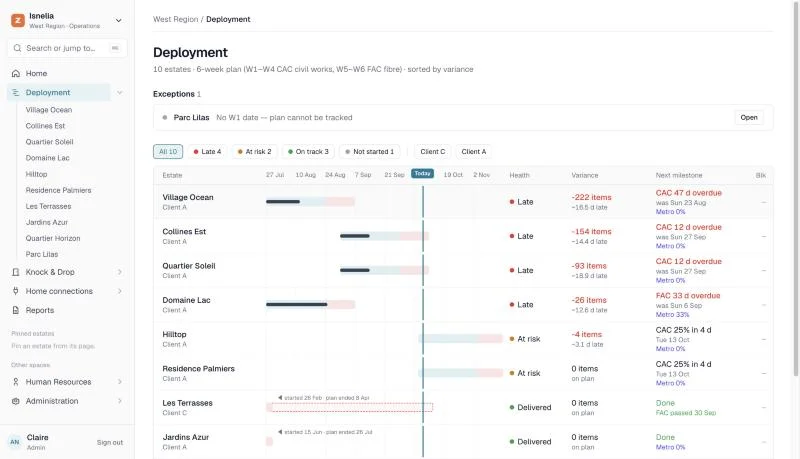Click the started-arrow icon on Jardins Azur
This screenshot has width=800, height=459.
280,431
